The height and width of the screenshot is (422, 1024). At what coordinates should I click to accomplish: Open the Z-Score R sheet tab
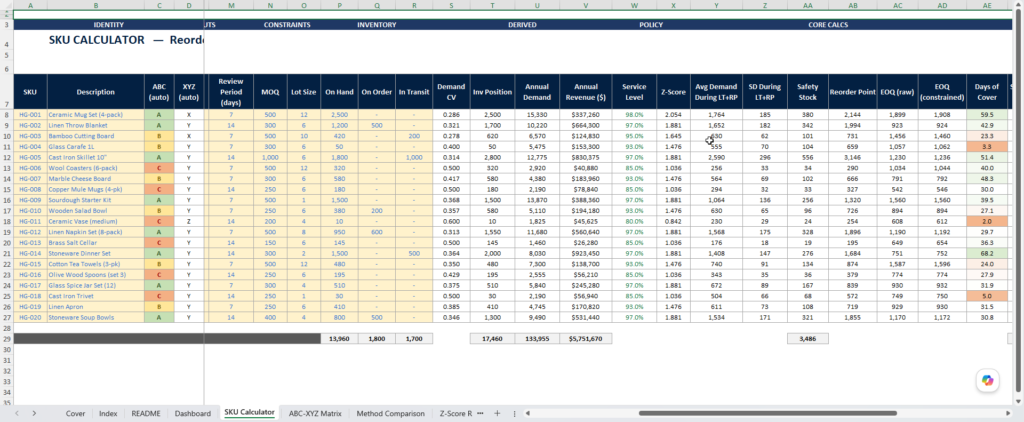(x=455, y=414)
